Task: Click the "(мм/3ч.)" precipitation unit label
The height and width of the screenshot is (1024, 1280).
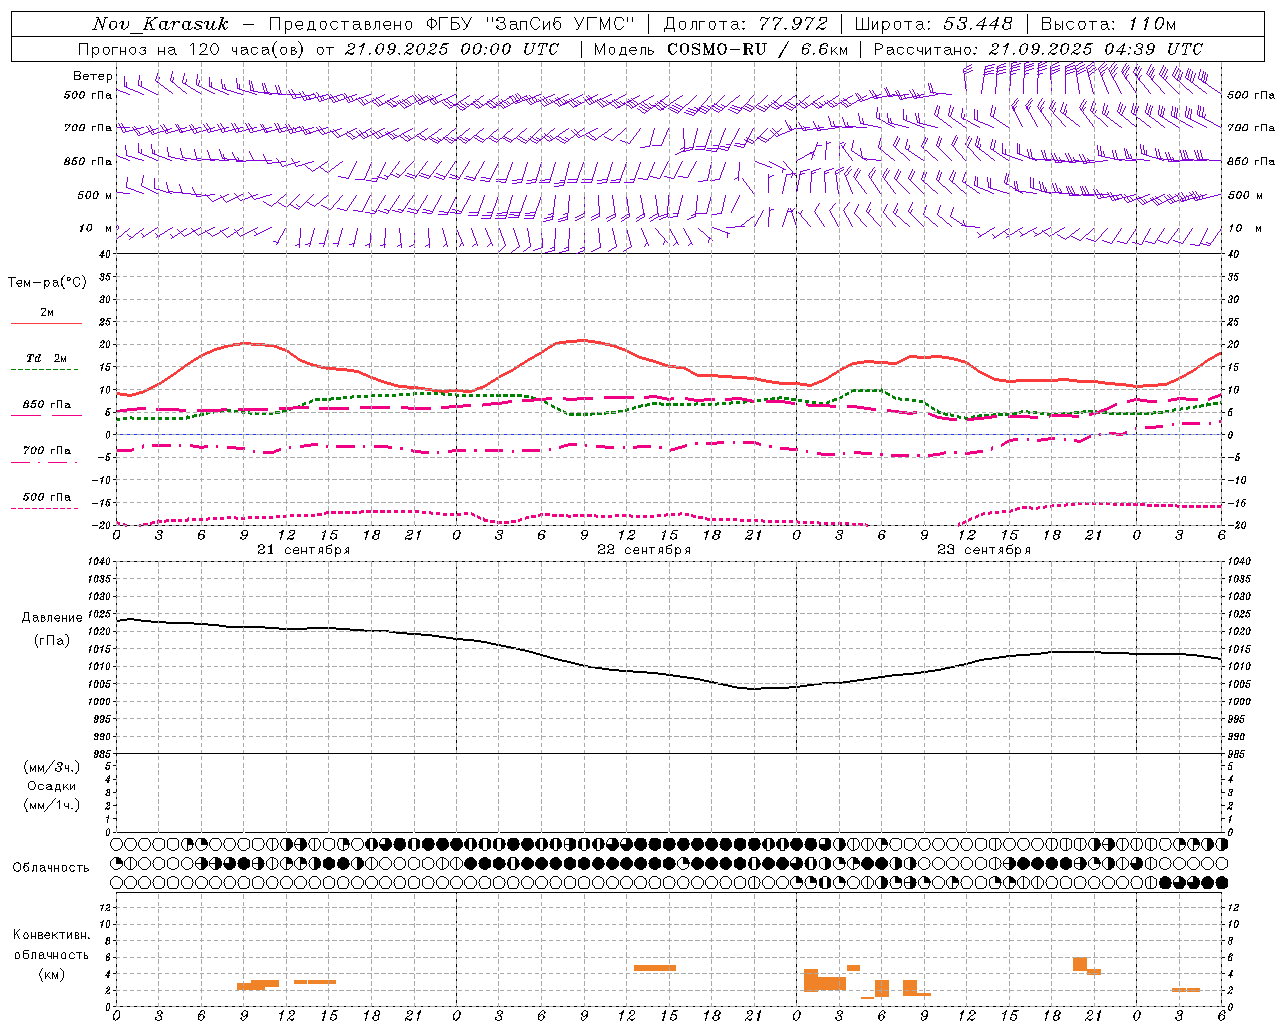Action: pyautogui.click(x=52, y=767)
